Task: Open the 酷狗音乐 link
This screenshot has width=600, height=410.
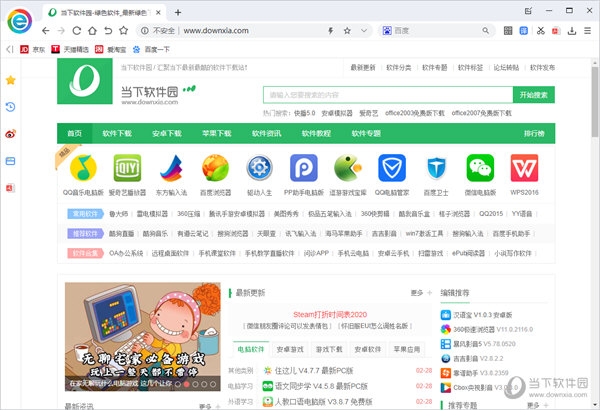Action: point(155,234)
